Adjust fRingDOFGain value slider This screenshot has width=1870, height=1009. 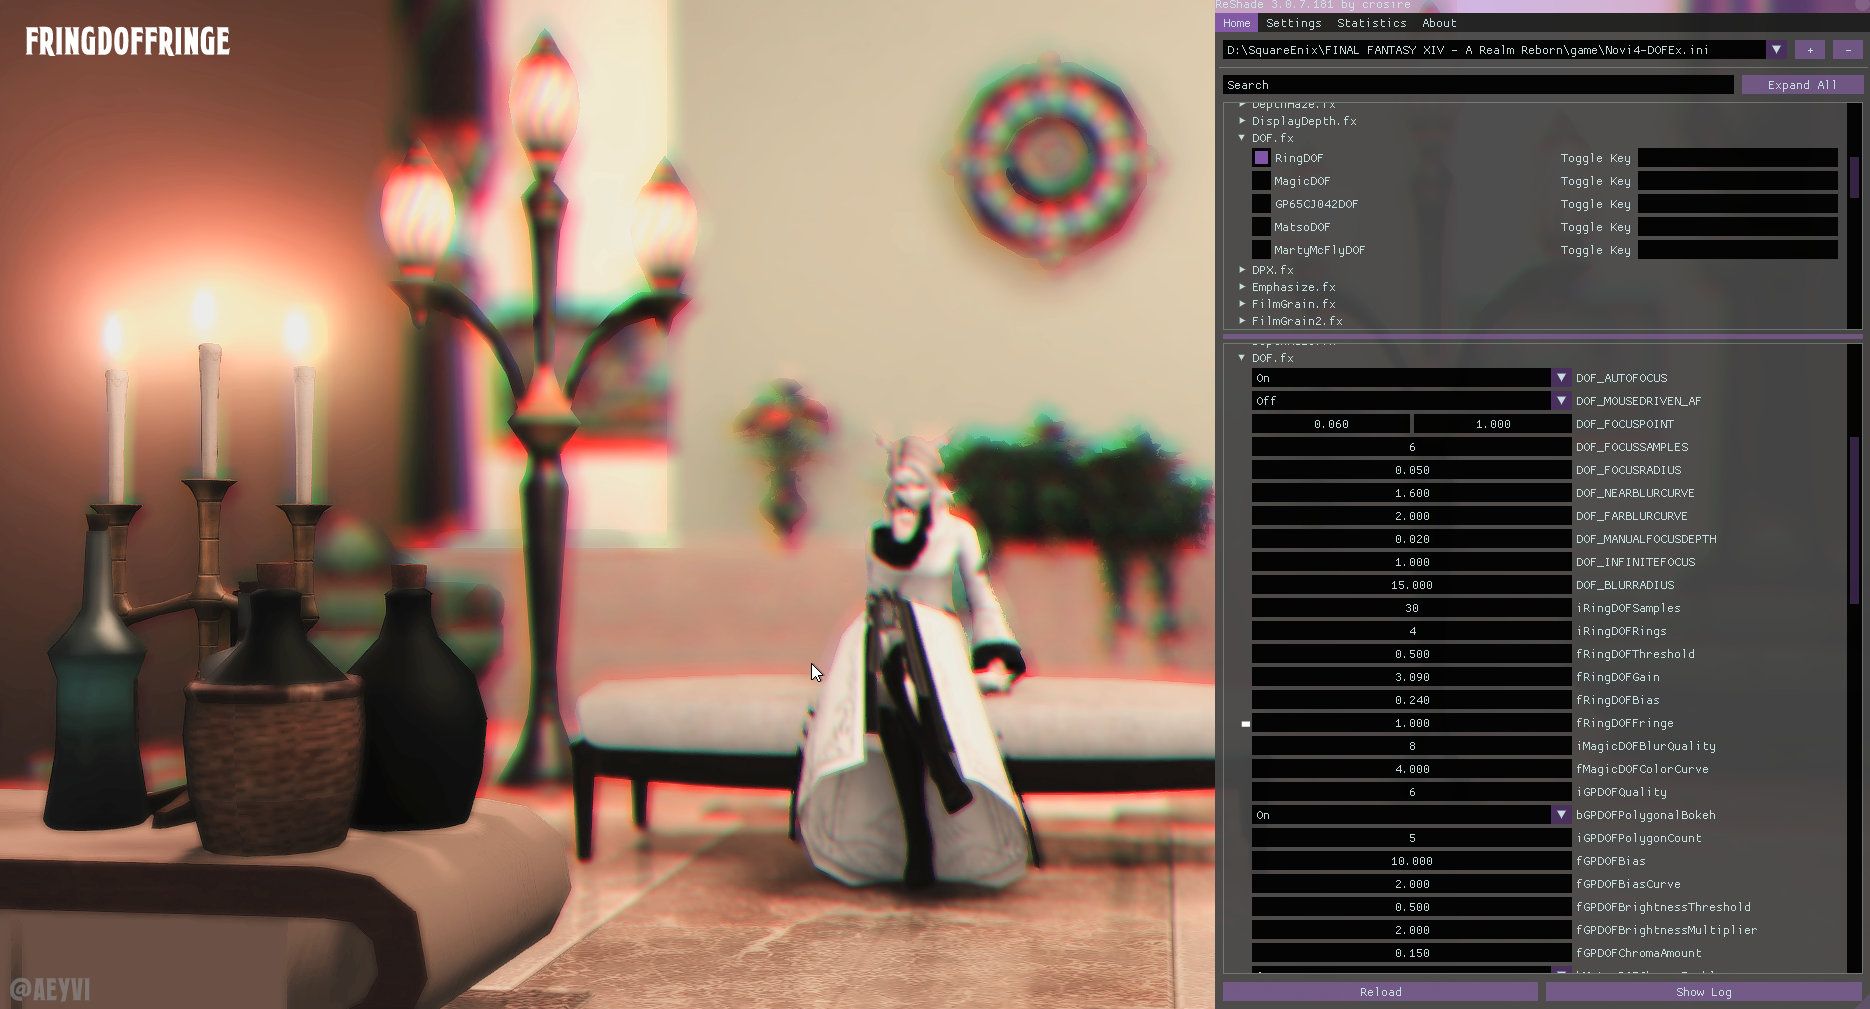(x=1411, y=677)
